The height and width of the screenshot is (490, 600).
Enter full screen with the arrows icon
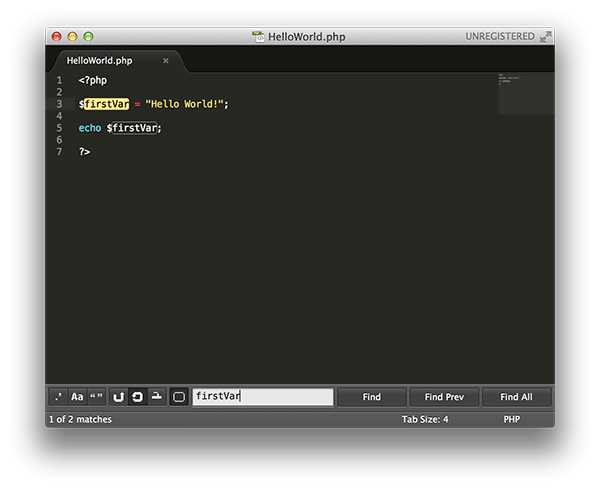coord(546,37)
